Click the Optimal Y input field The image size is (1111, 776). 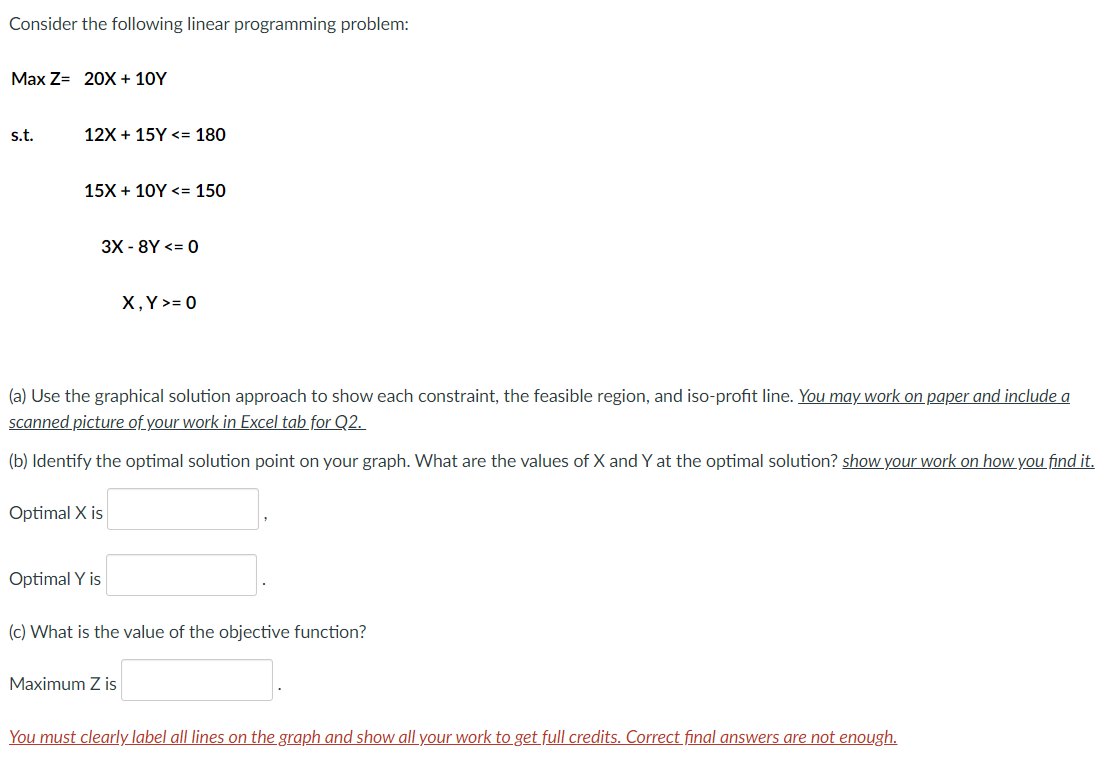click(x=180, y=574)
